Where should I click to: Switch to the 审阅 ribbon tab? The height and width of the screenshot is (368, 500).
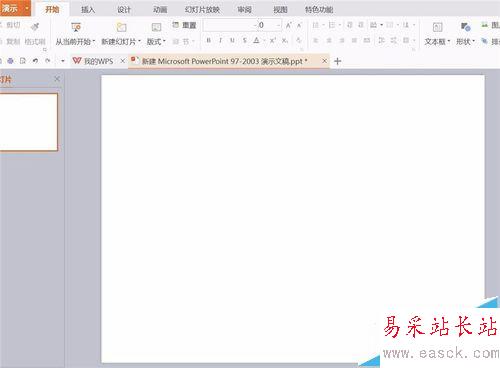pyautogui.click(x=244, y=10)
